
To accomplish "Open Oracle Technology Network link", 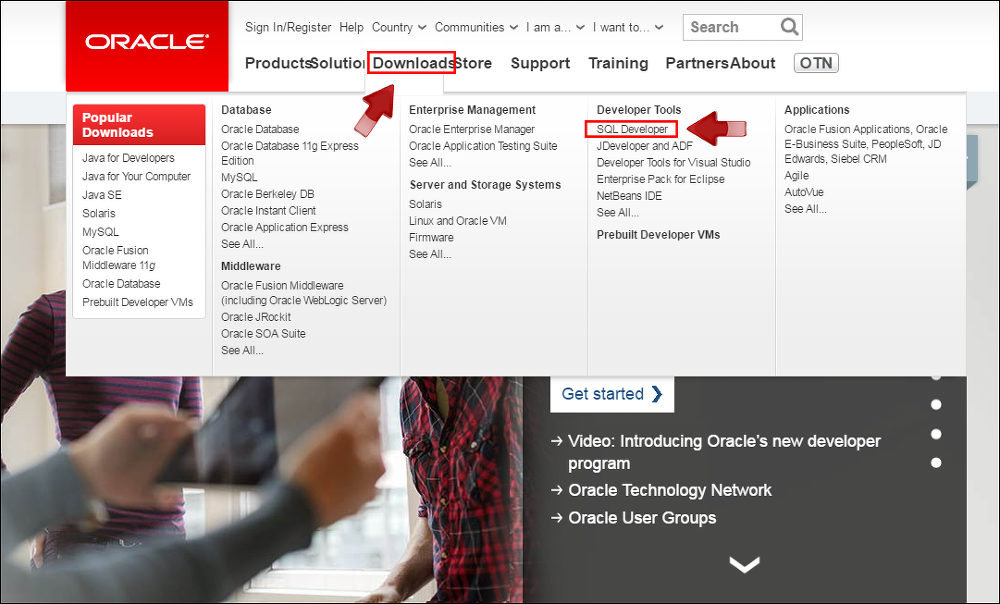I will 670,490.
